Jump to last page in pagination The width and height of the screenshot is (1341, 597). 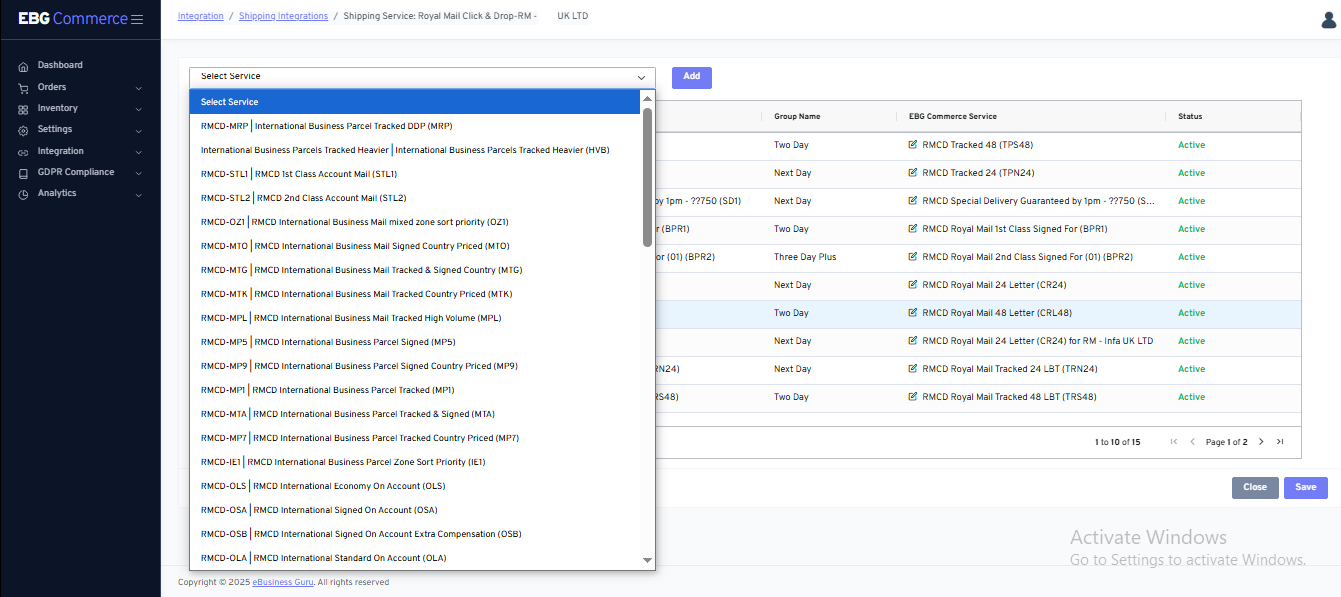coord(1280,442)
